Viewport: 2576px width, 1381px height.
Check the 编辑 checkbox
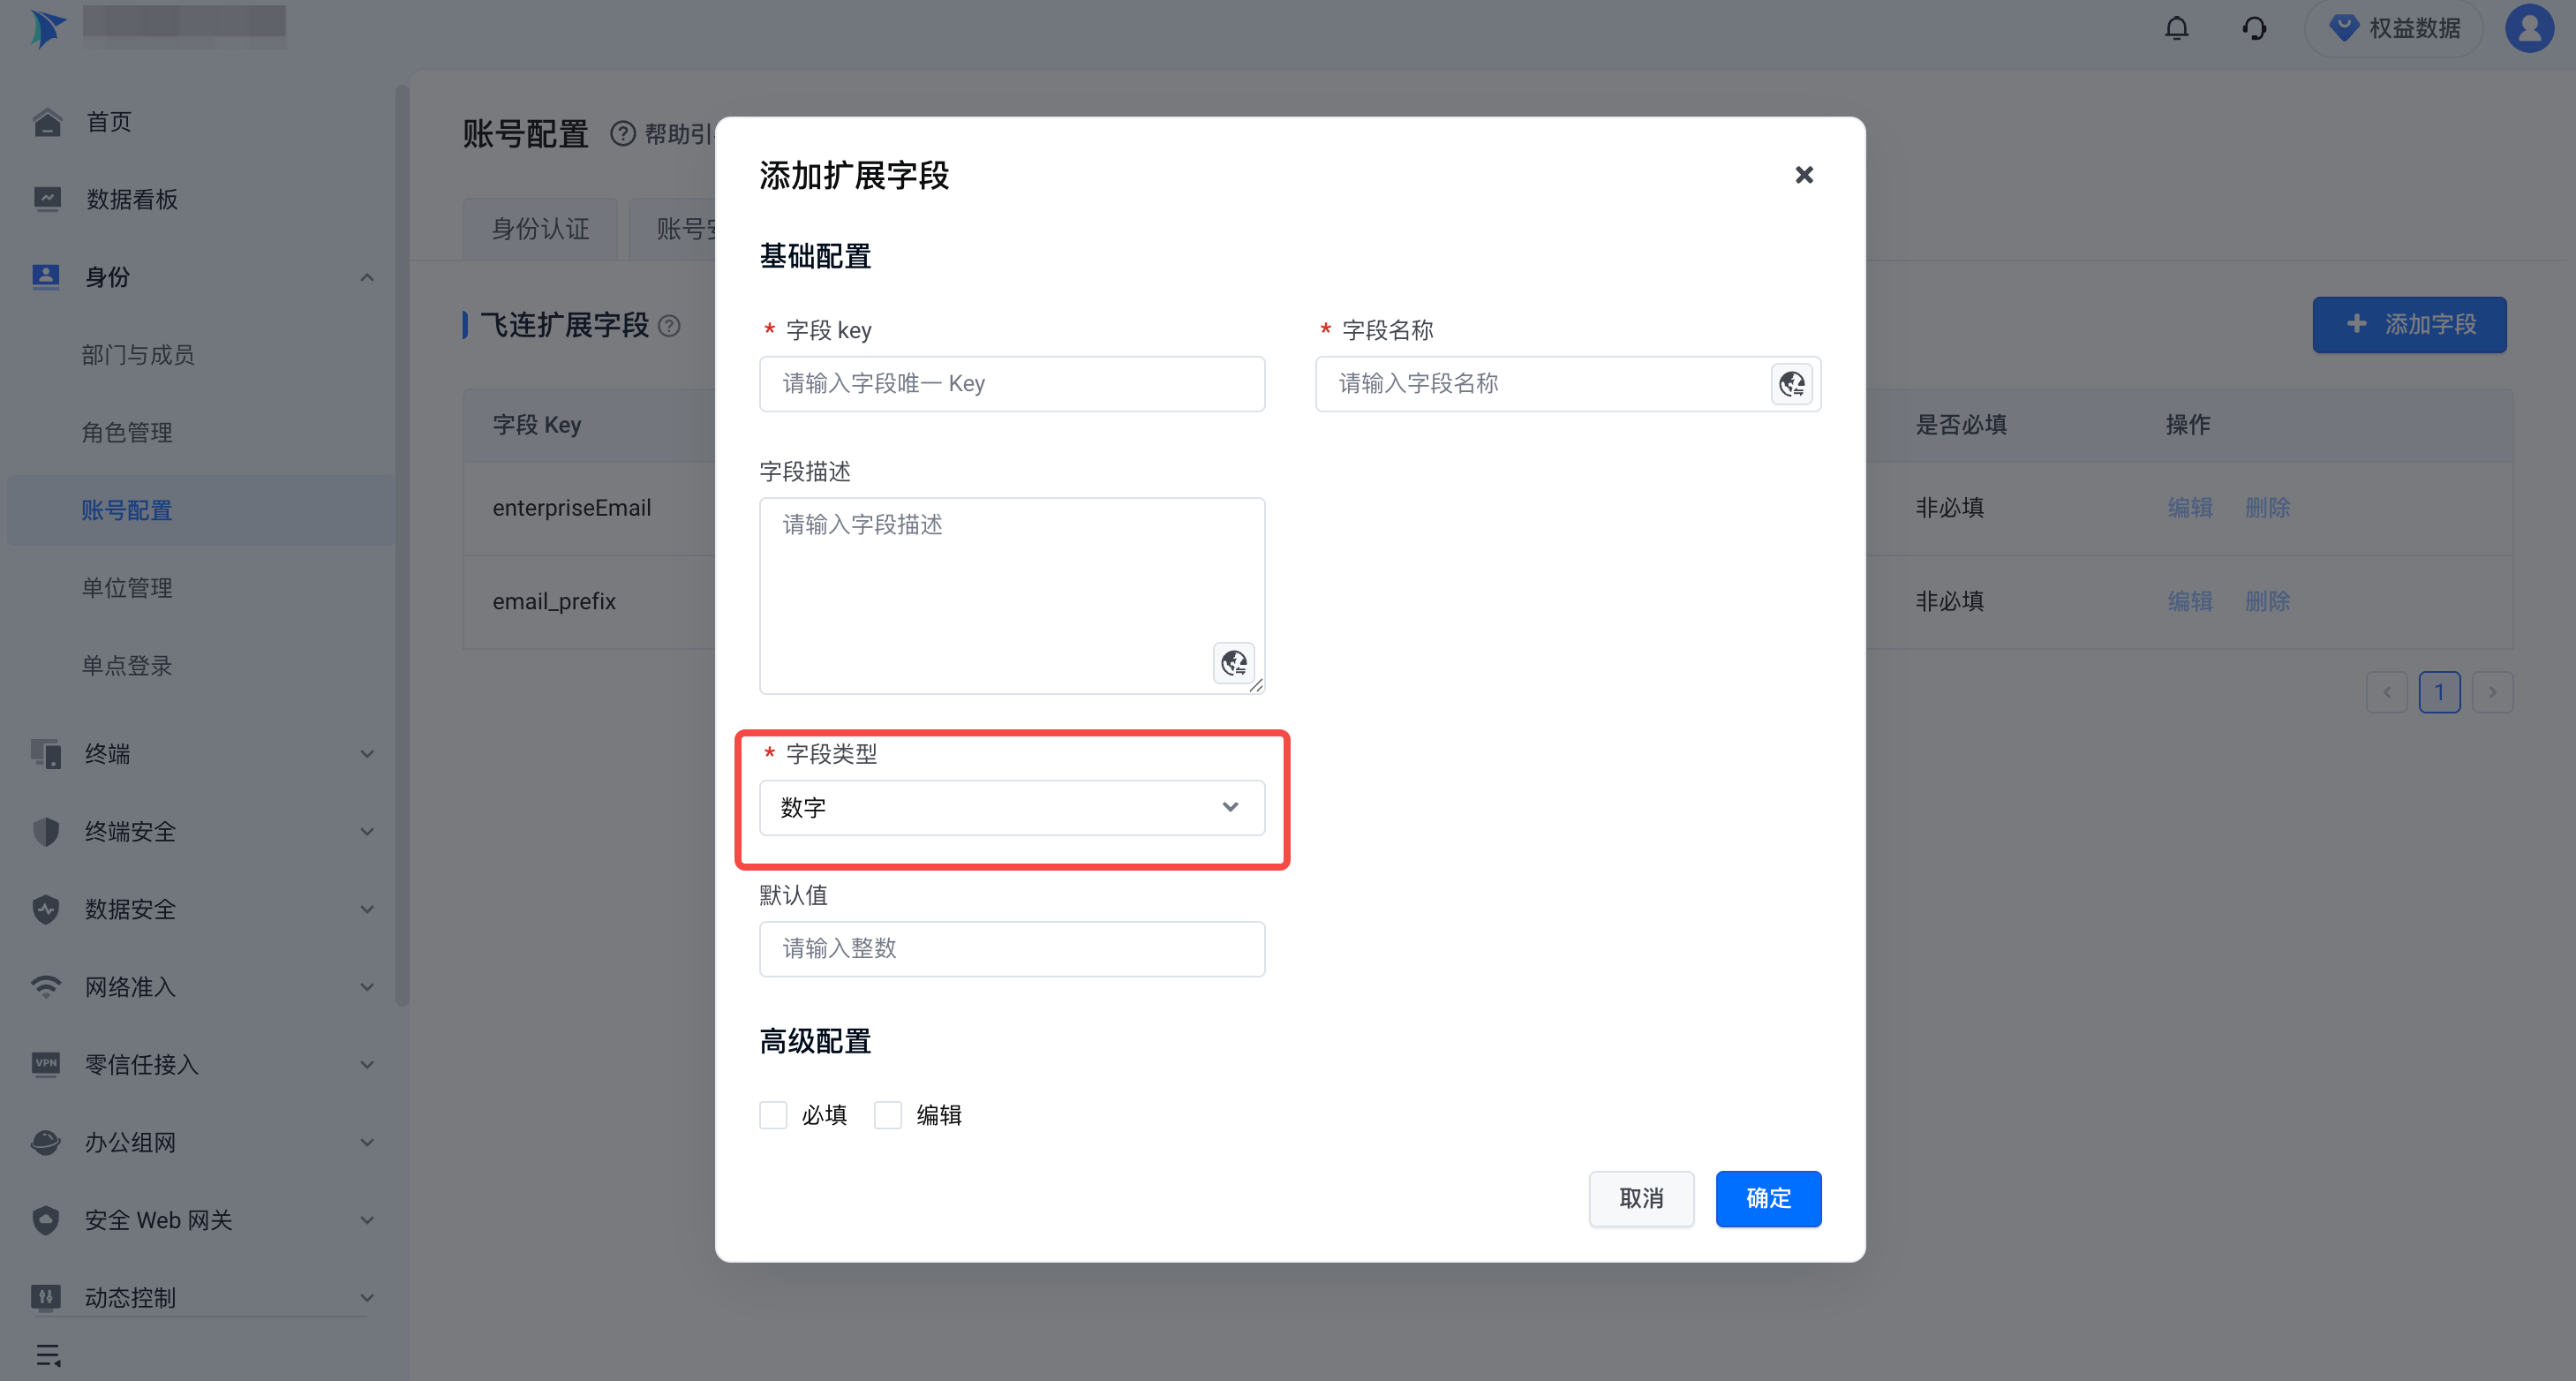click(x=888, y=1115)
